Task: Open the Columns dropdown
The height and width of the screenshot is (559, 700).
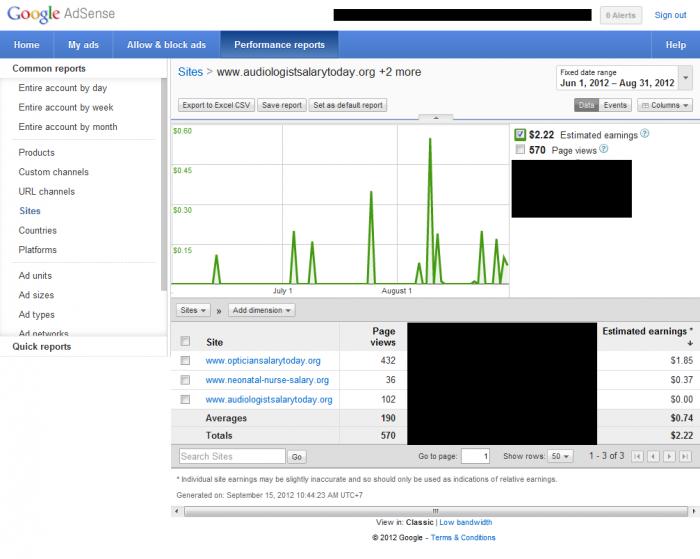Action: [x=665, y=105]
